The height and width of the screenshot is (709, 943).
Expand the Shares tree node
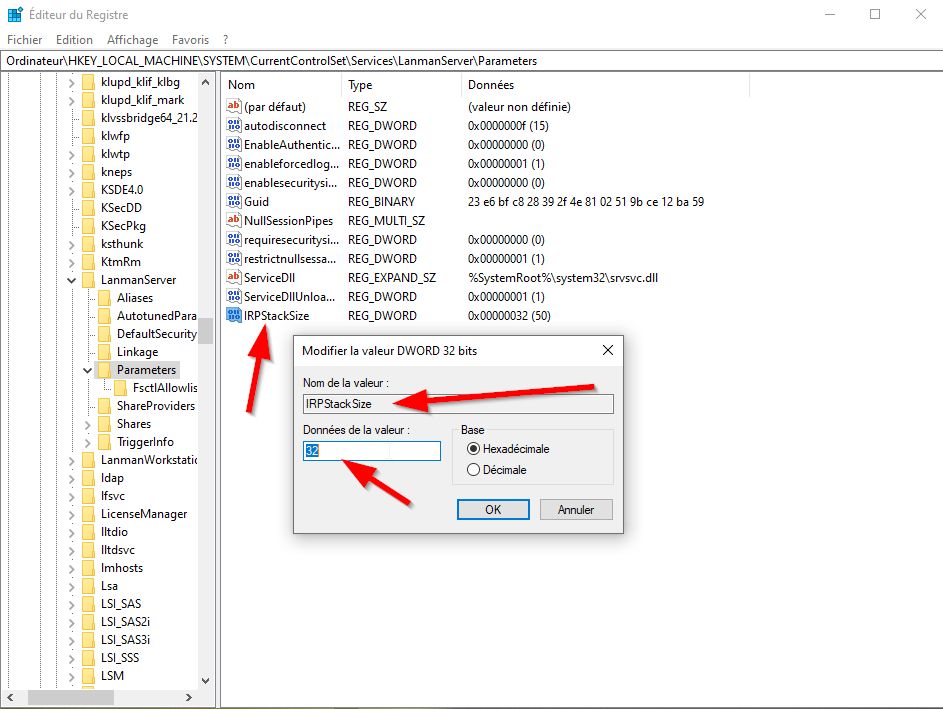(x=87, y=425)
